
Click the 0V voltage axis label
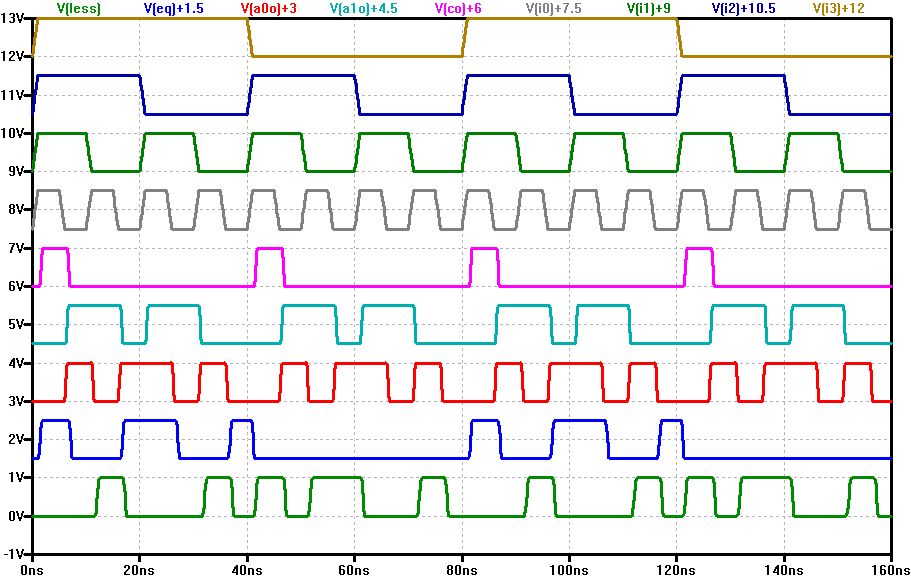[x=18, y=517]
